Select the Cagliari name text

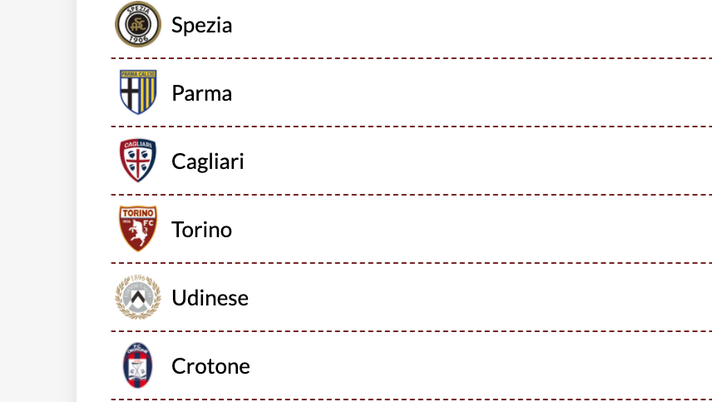pyautogui.click(x=208, y=162)
